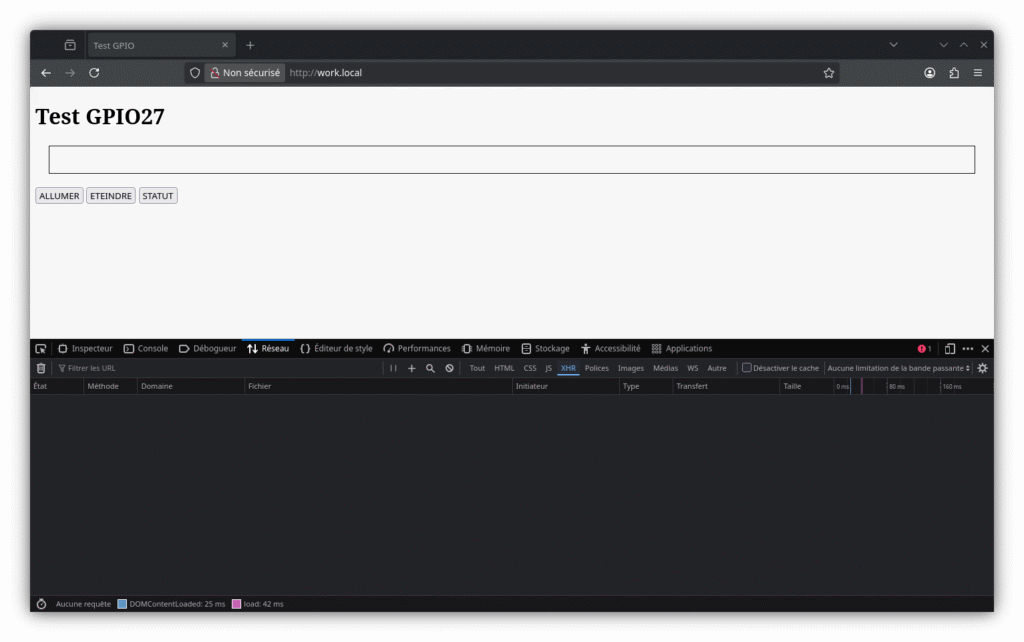Pause network recording

[393, 368]
